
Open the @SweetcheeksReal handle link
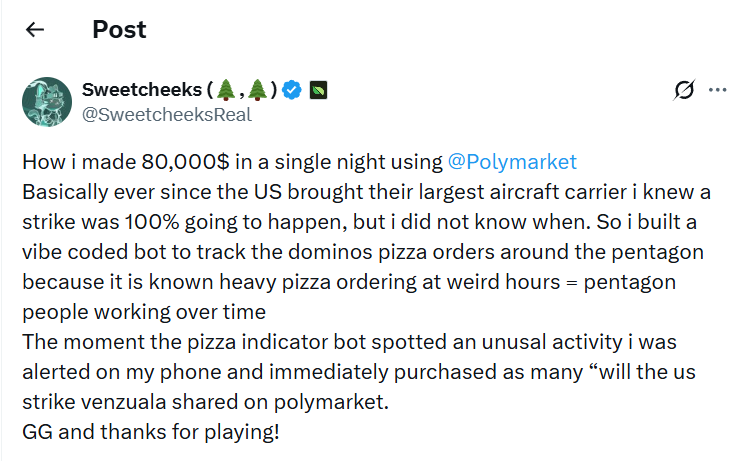[x=166, y=114]
